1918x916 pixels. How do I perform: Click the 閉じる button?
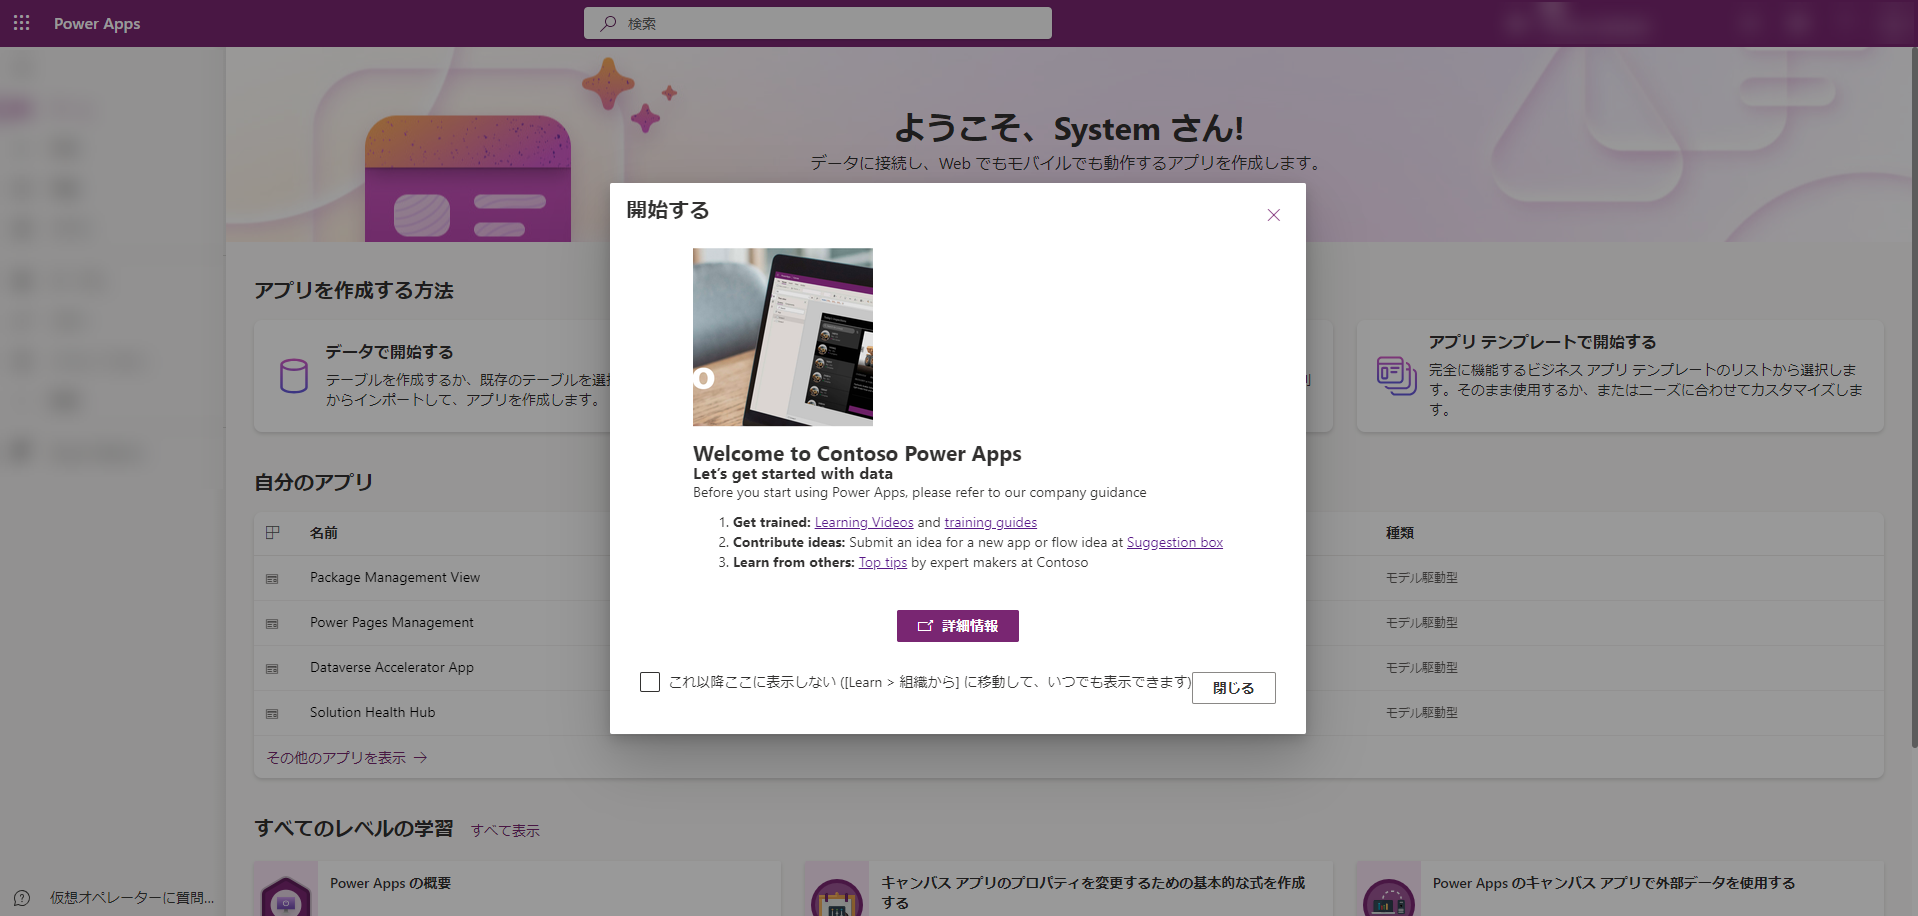point(1233,688)
